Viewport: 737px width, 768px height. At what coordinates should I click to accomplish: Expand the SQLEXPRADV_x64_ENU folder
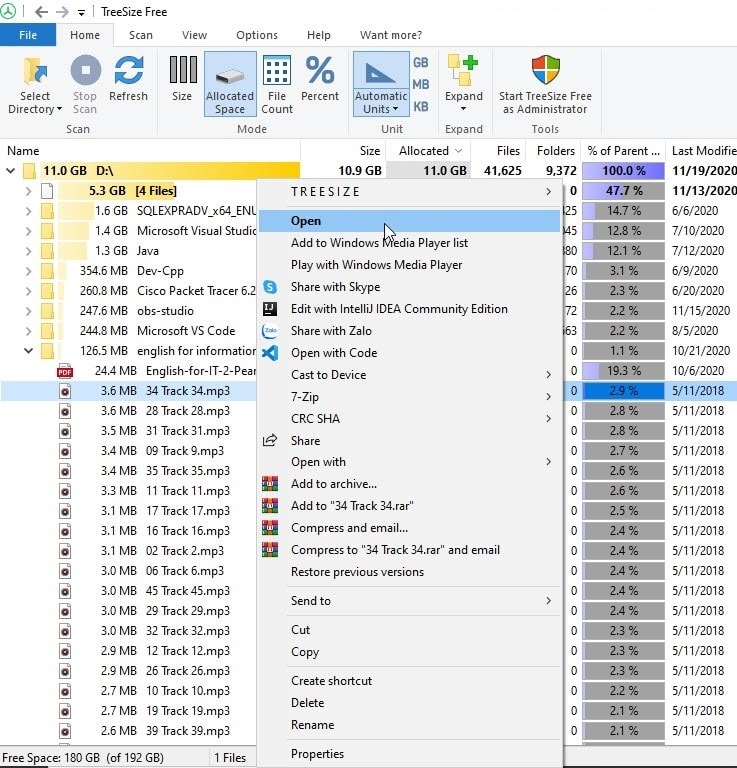[28, 211]
